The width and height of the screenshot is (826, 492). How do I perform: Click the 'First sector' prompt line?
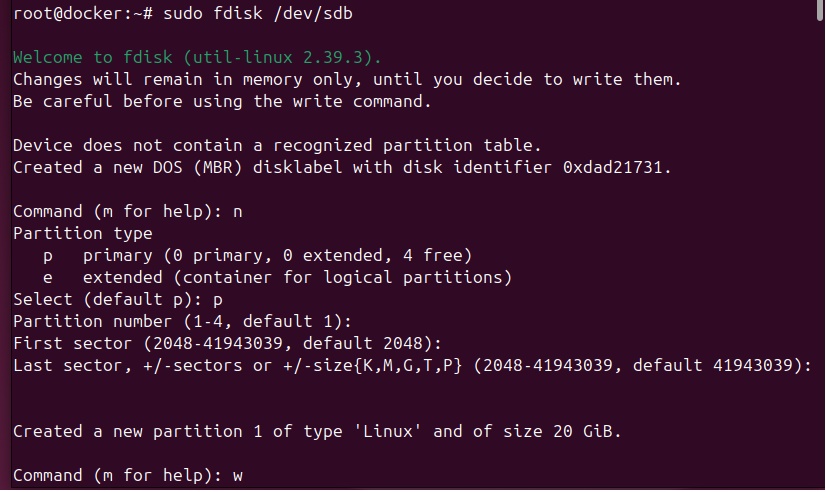[x=217, y=343]
